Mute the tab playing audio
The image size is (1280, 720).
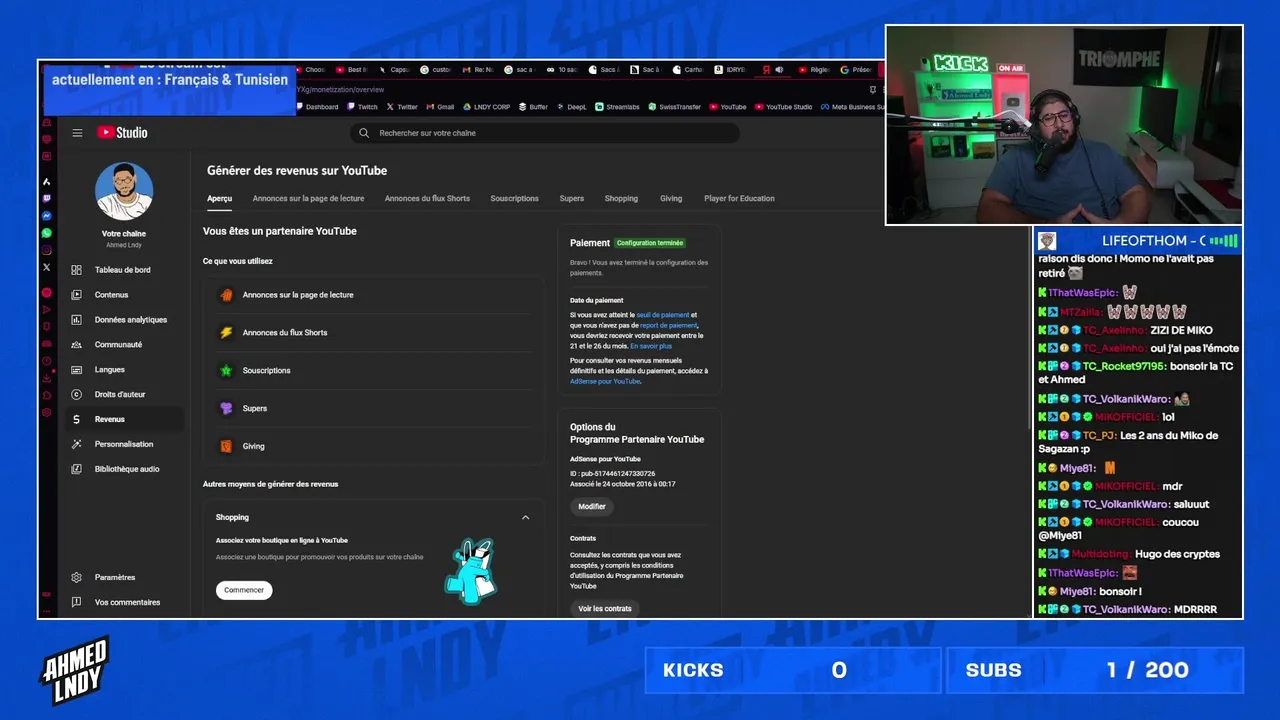779,70
